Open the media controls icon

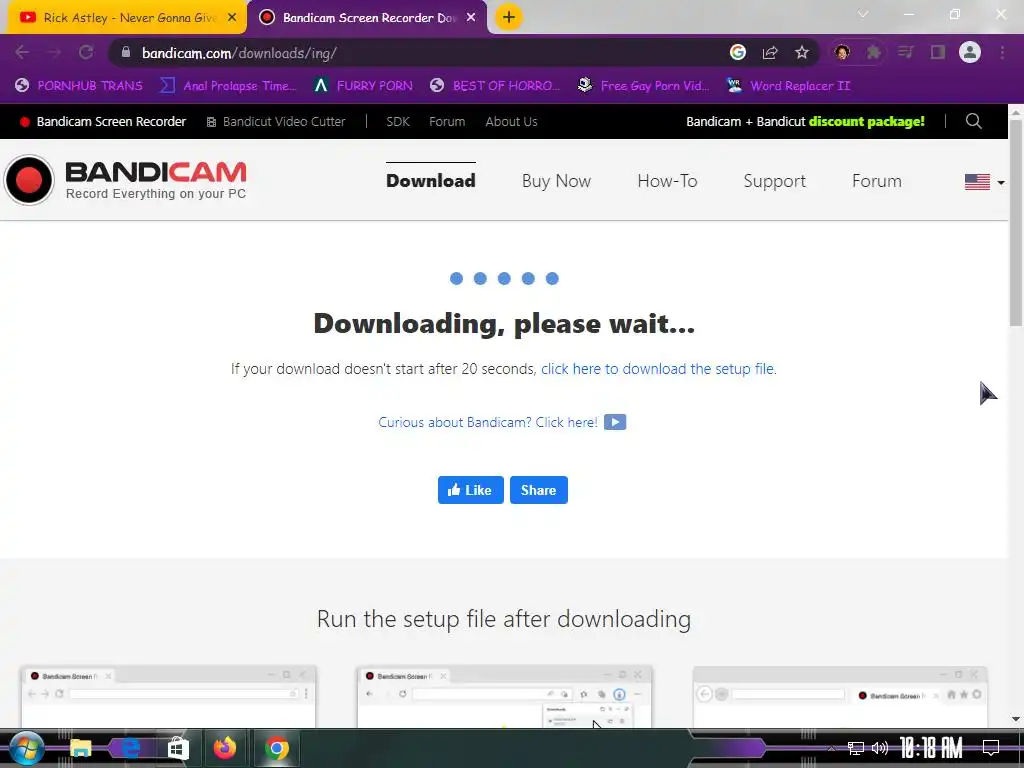pos(906,52)
